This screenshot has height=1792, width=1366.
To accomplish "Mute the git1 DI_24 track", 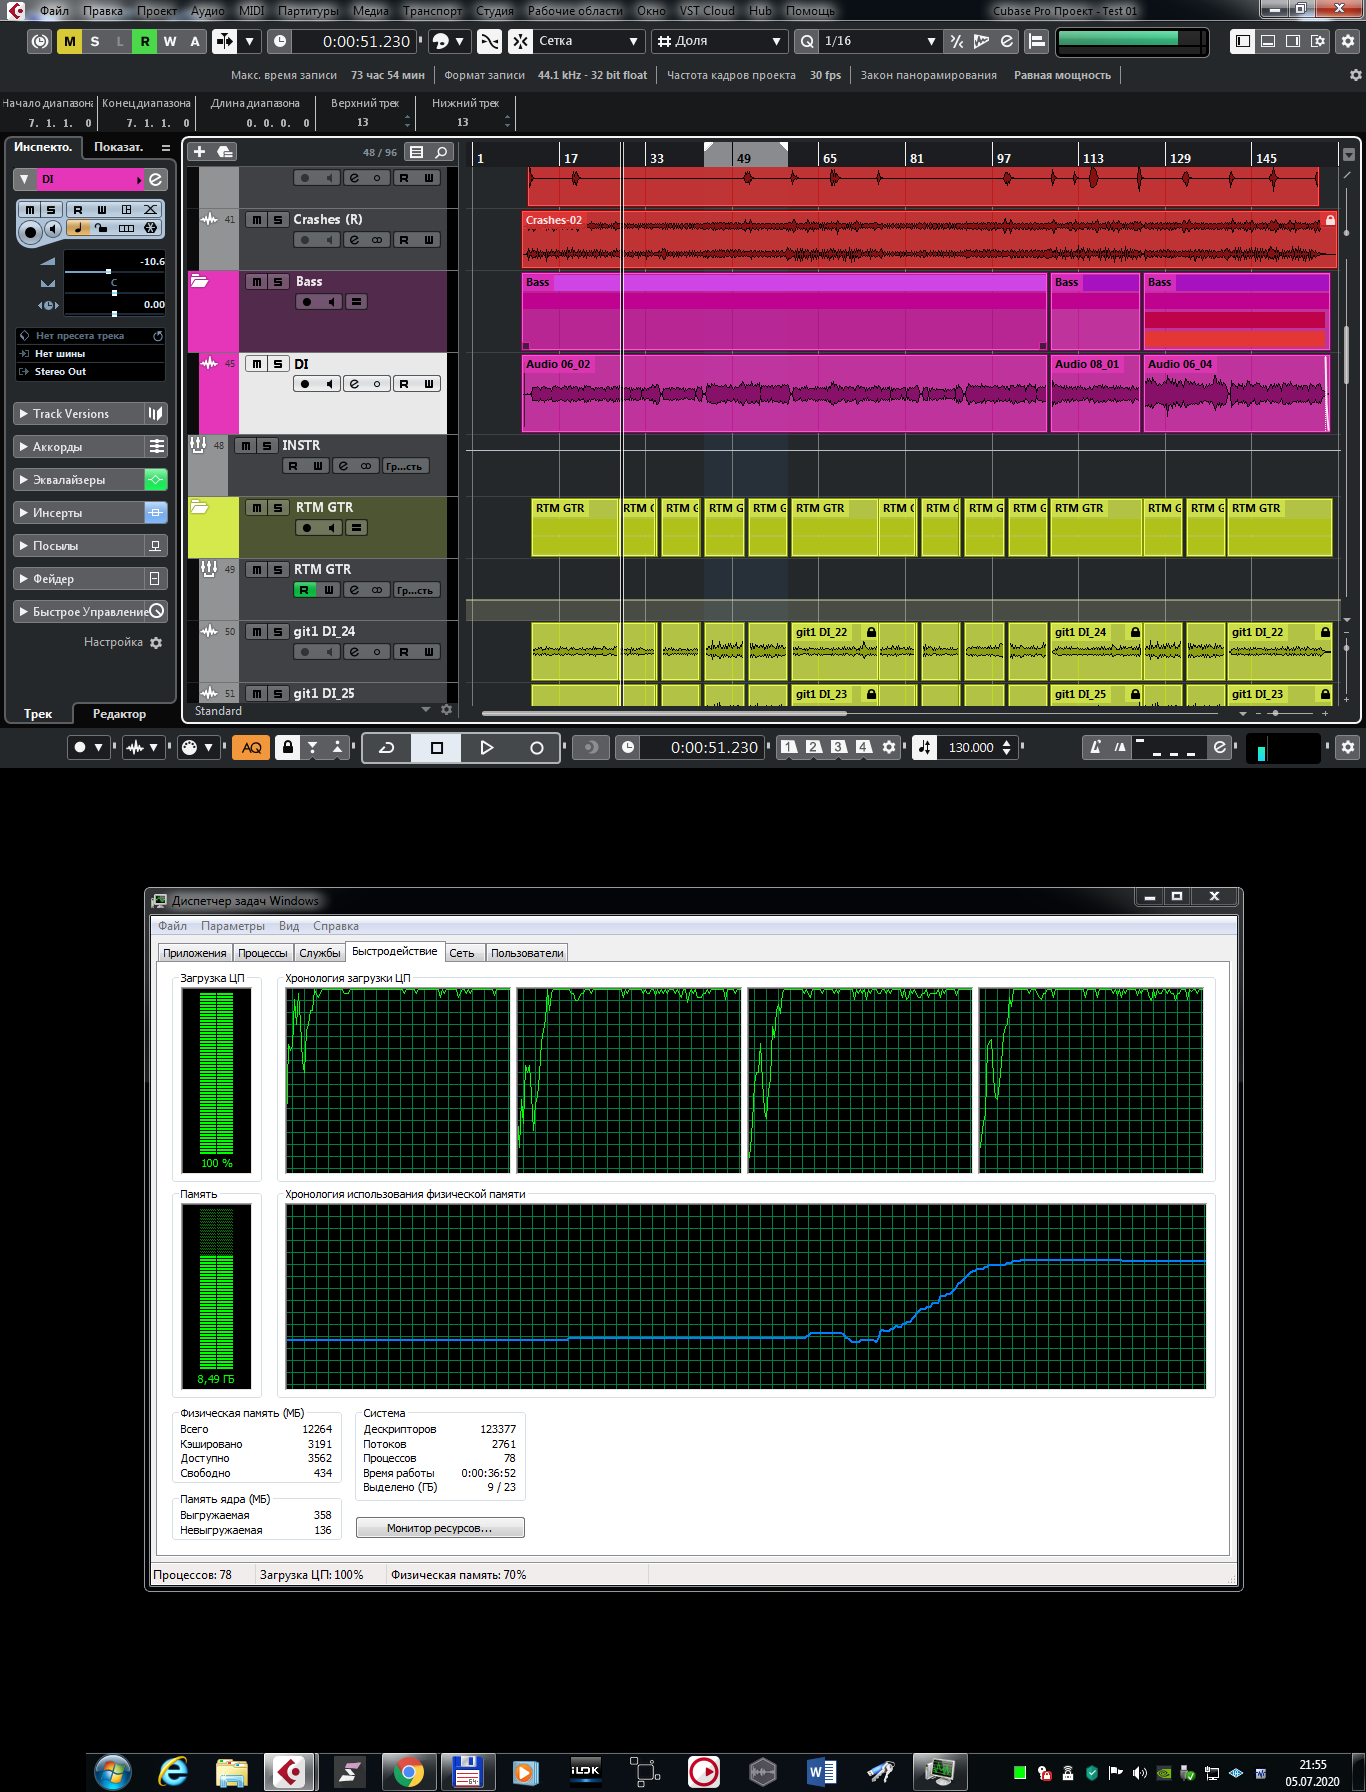I will click(257, 632).
